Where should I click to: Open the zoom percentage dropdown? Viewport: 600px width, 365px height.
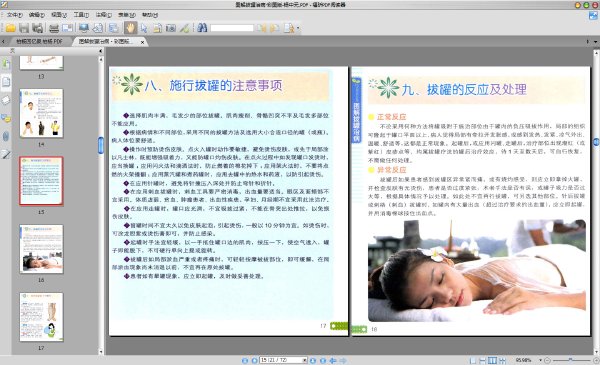click(540, 360)
